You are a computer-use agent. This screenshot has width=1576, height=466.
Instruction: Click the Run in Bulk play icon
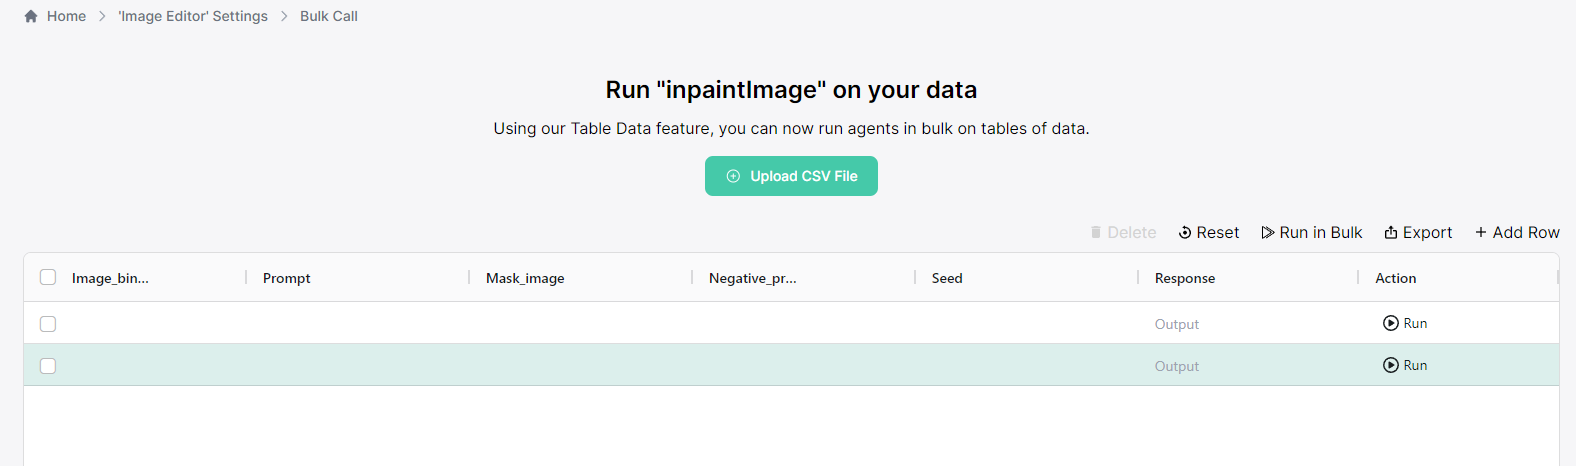tap(1268, 232)
